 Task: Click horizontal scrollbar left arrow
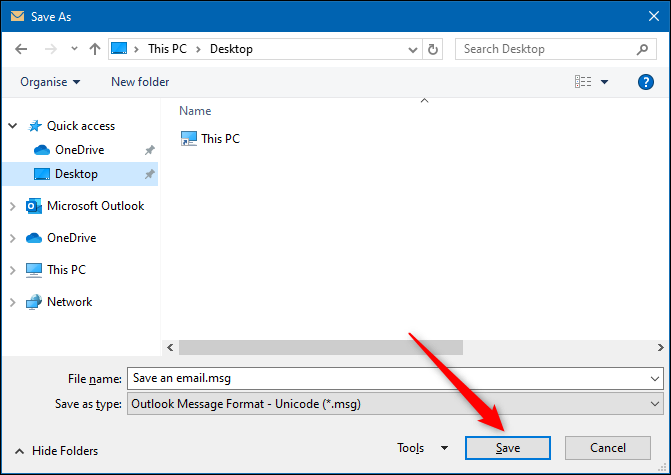point(170,347)
